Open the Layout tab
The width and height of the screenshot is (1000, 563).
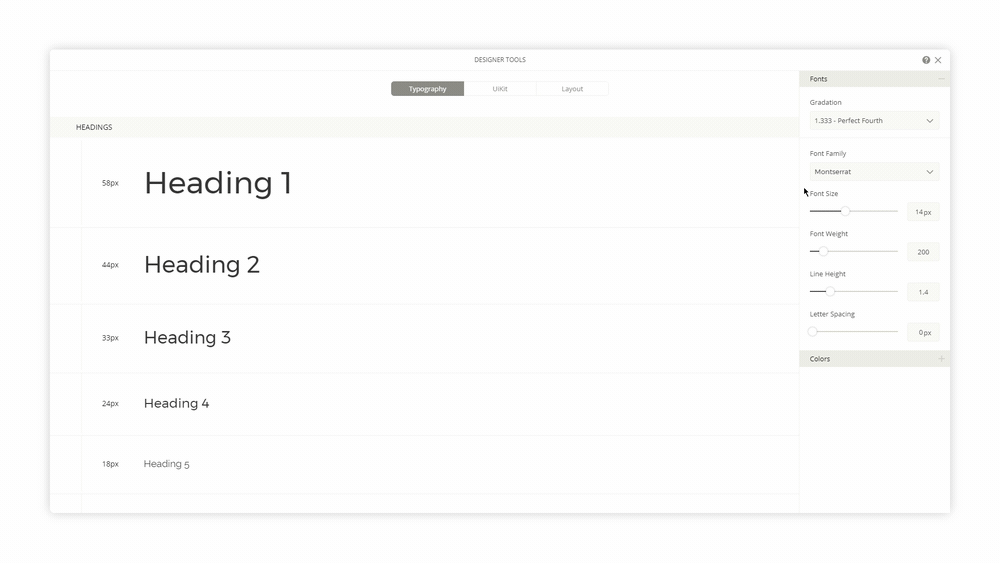572,89
